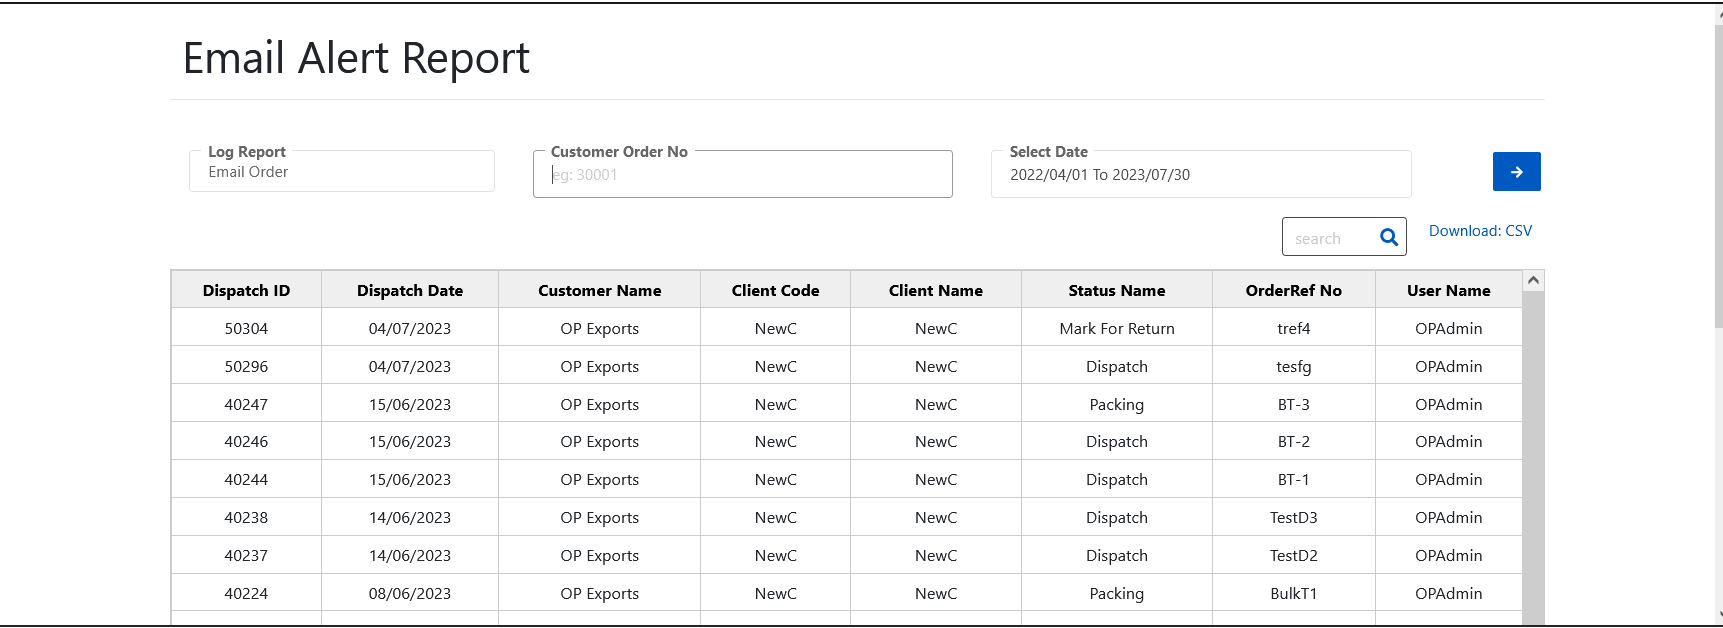The height and width of the screenshot is (628, 1723).
Task: Sort by Dispatch ID column header
Action: pos(246,290)
